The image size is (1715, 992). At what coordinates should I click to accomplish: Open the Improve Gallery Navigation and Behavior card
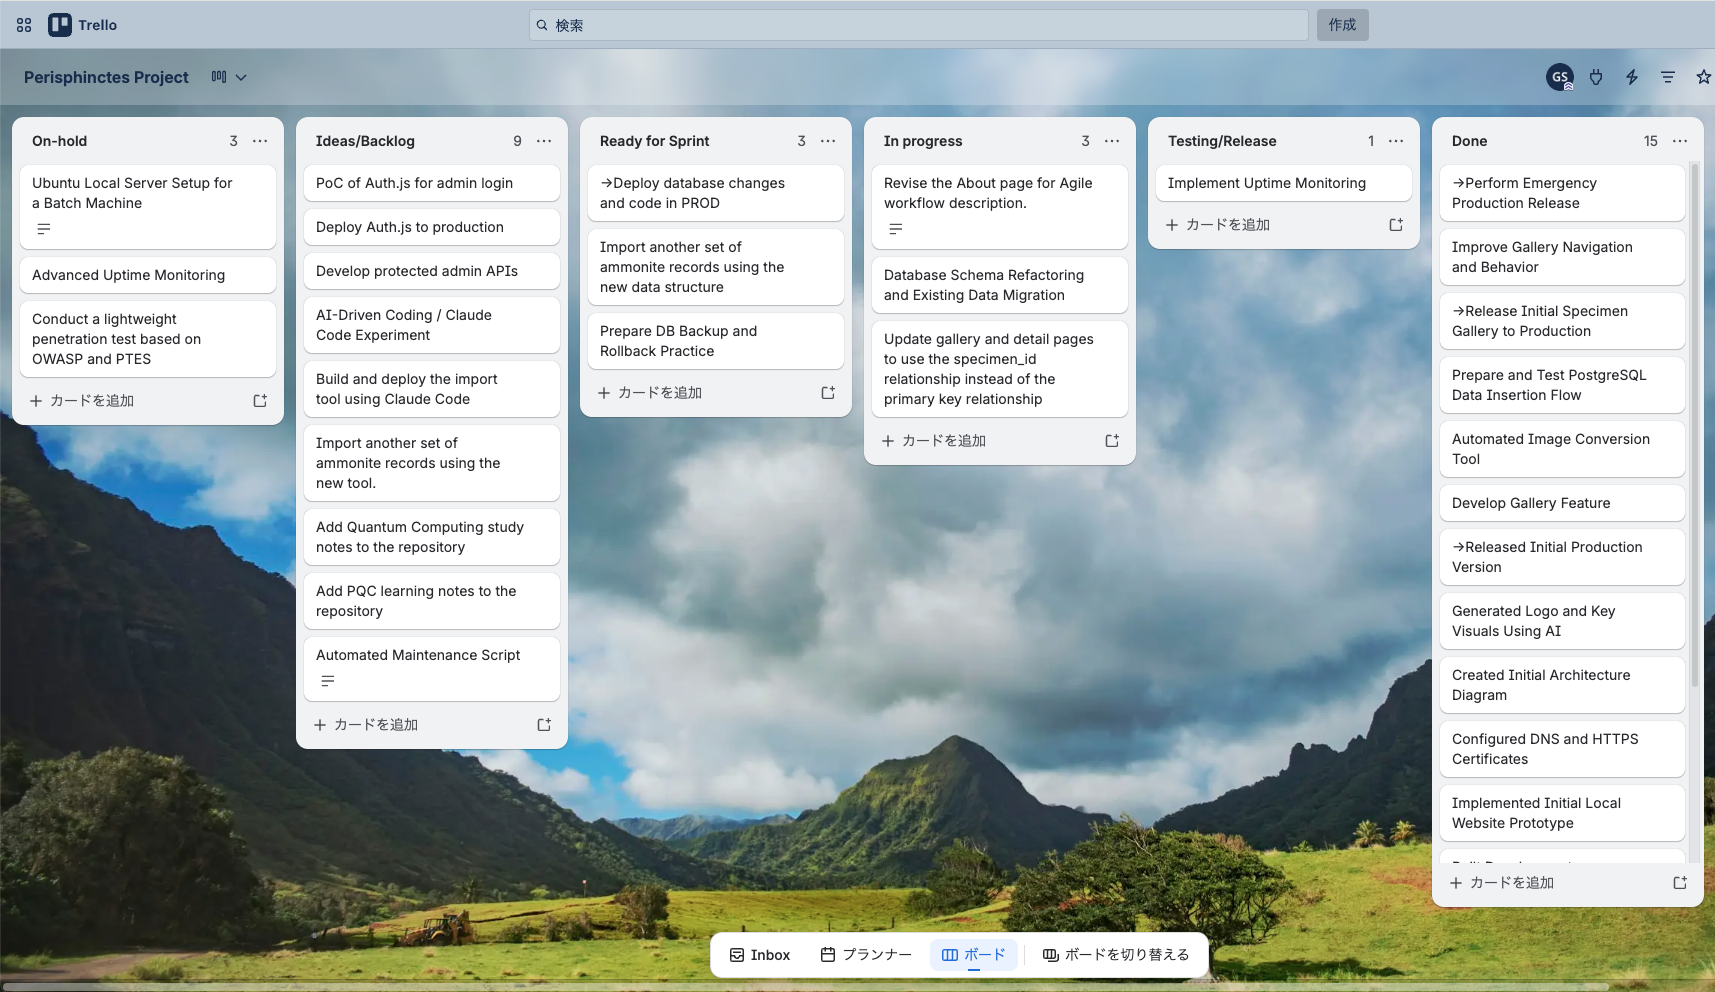click(1562, 257)
